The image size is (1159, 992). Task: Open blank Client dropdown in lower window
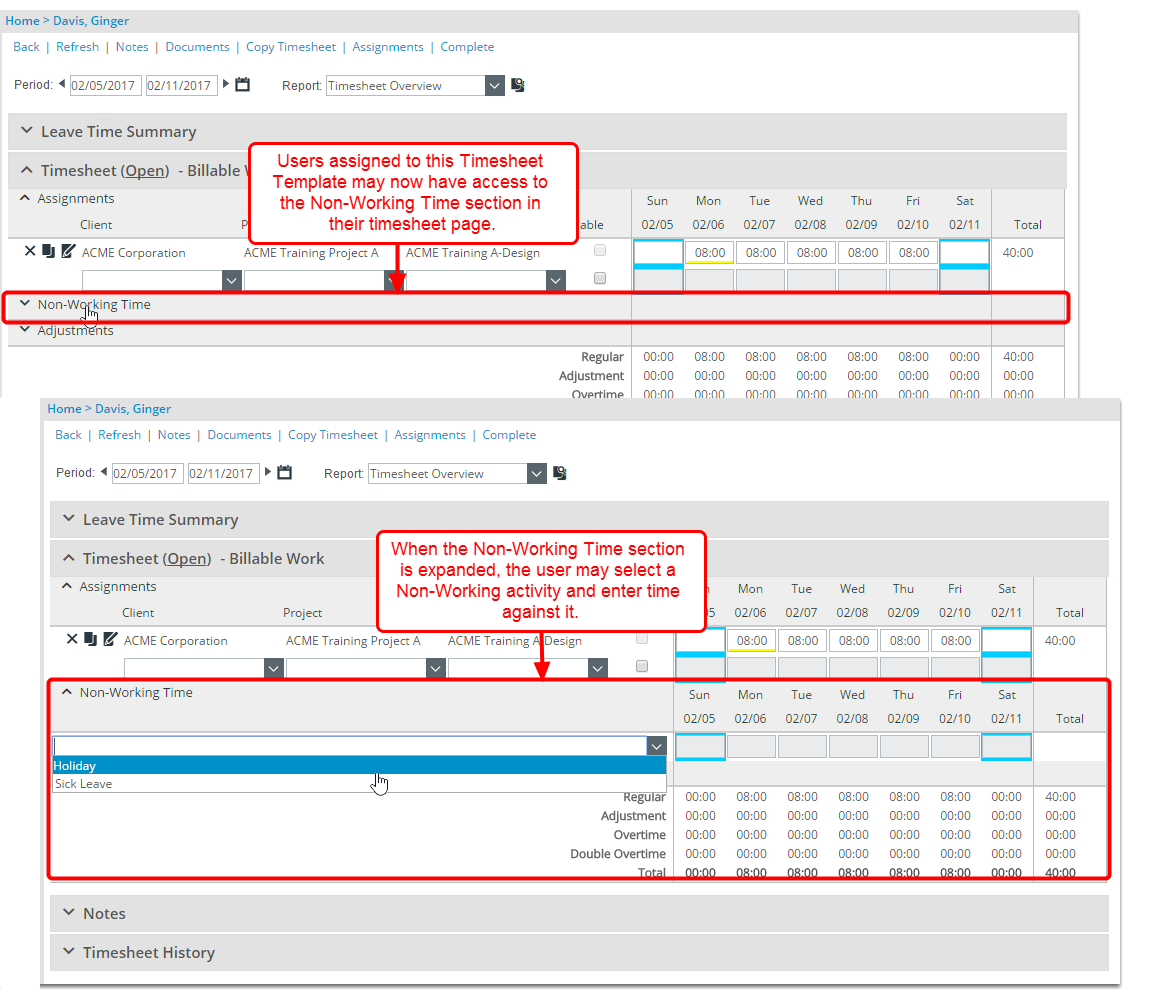[x=274, y=669]
